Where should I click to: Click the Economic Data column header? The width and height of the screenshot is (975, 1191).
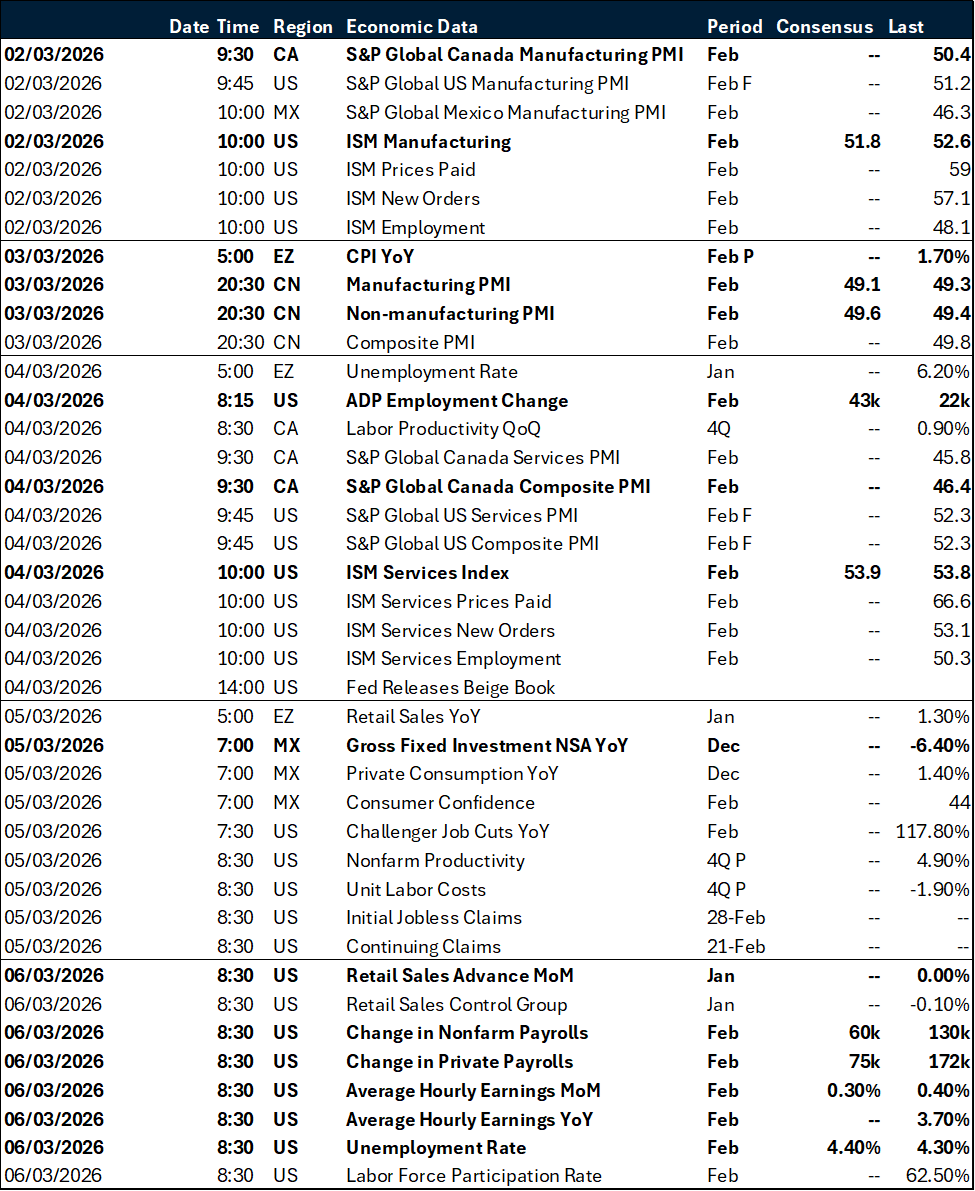tap(412, 26)
